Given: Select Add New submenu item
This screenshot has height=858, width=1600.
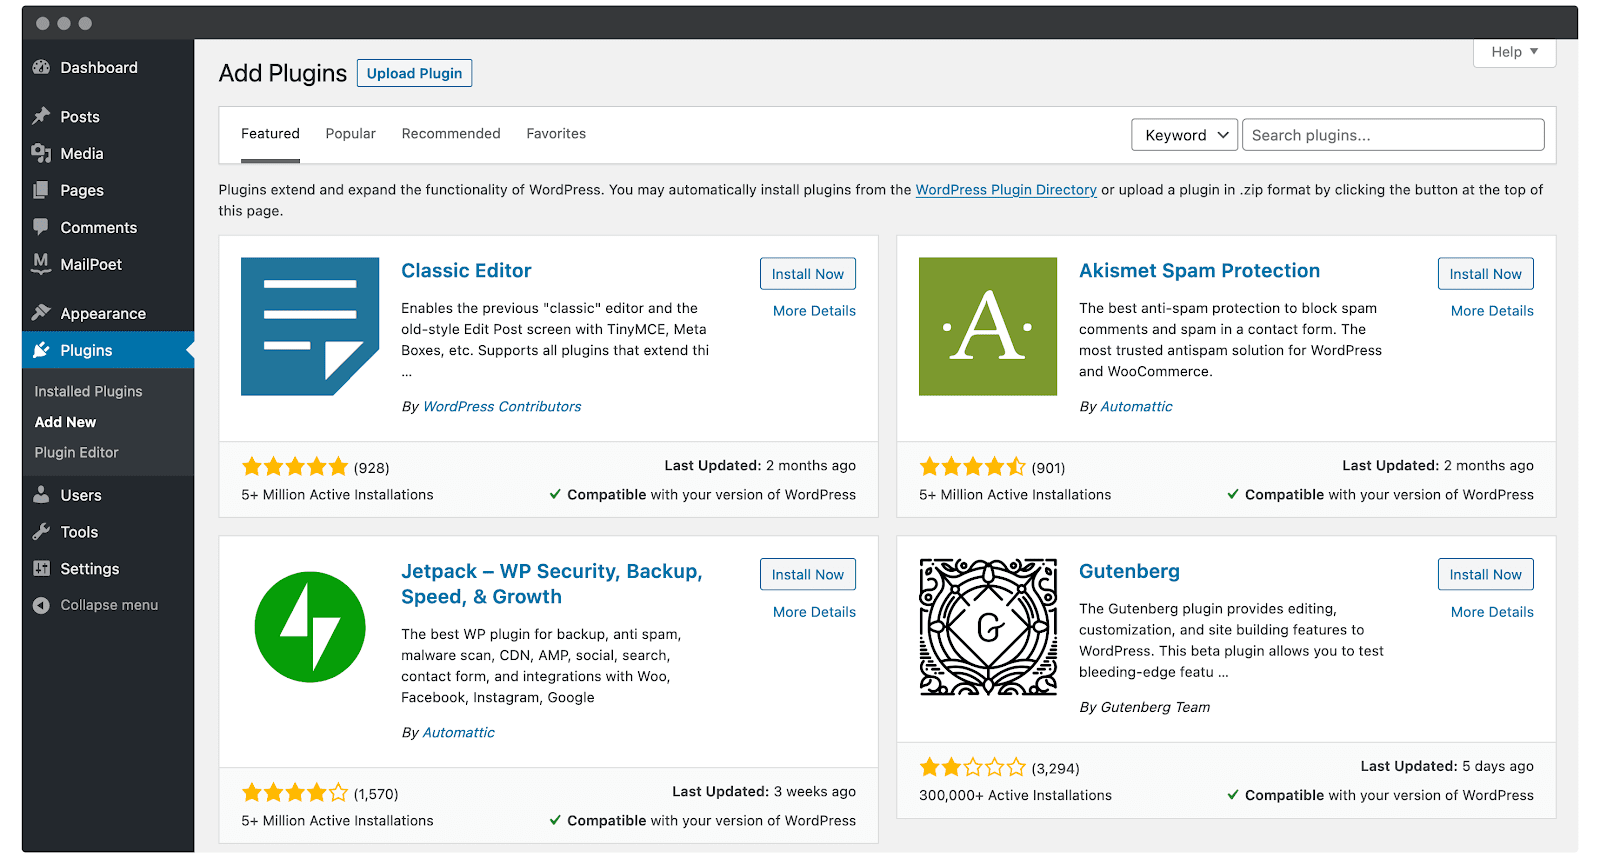Looking at the screenshot, I should coord(65,422).
